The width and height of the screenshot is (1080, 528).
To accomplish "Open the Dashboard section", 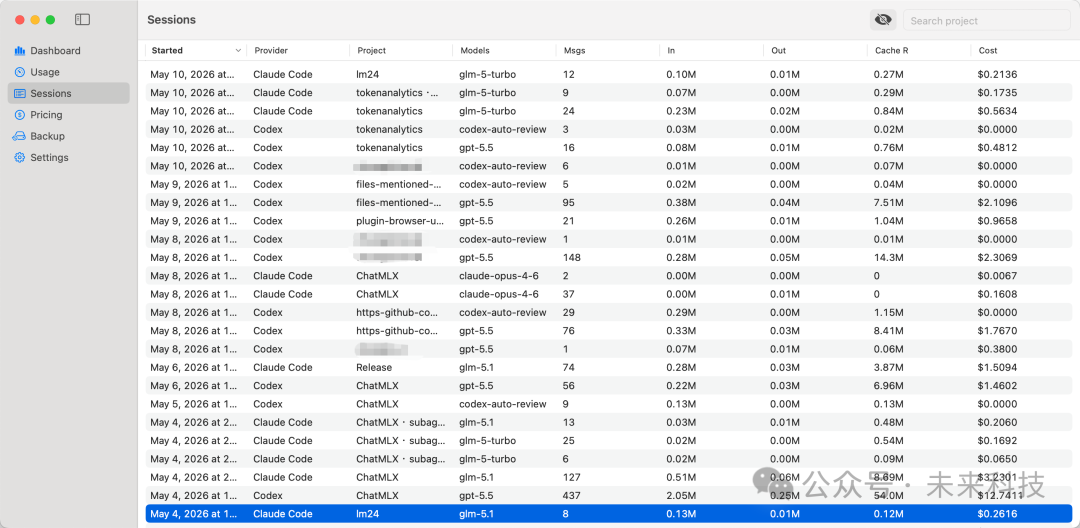I will pyautogui.click(x=55, y=51).
